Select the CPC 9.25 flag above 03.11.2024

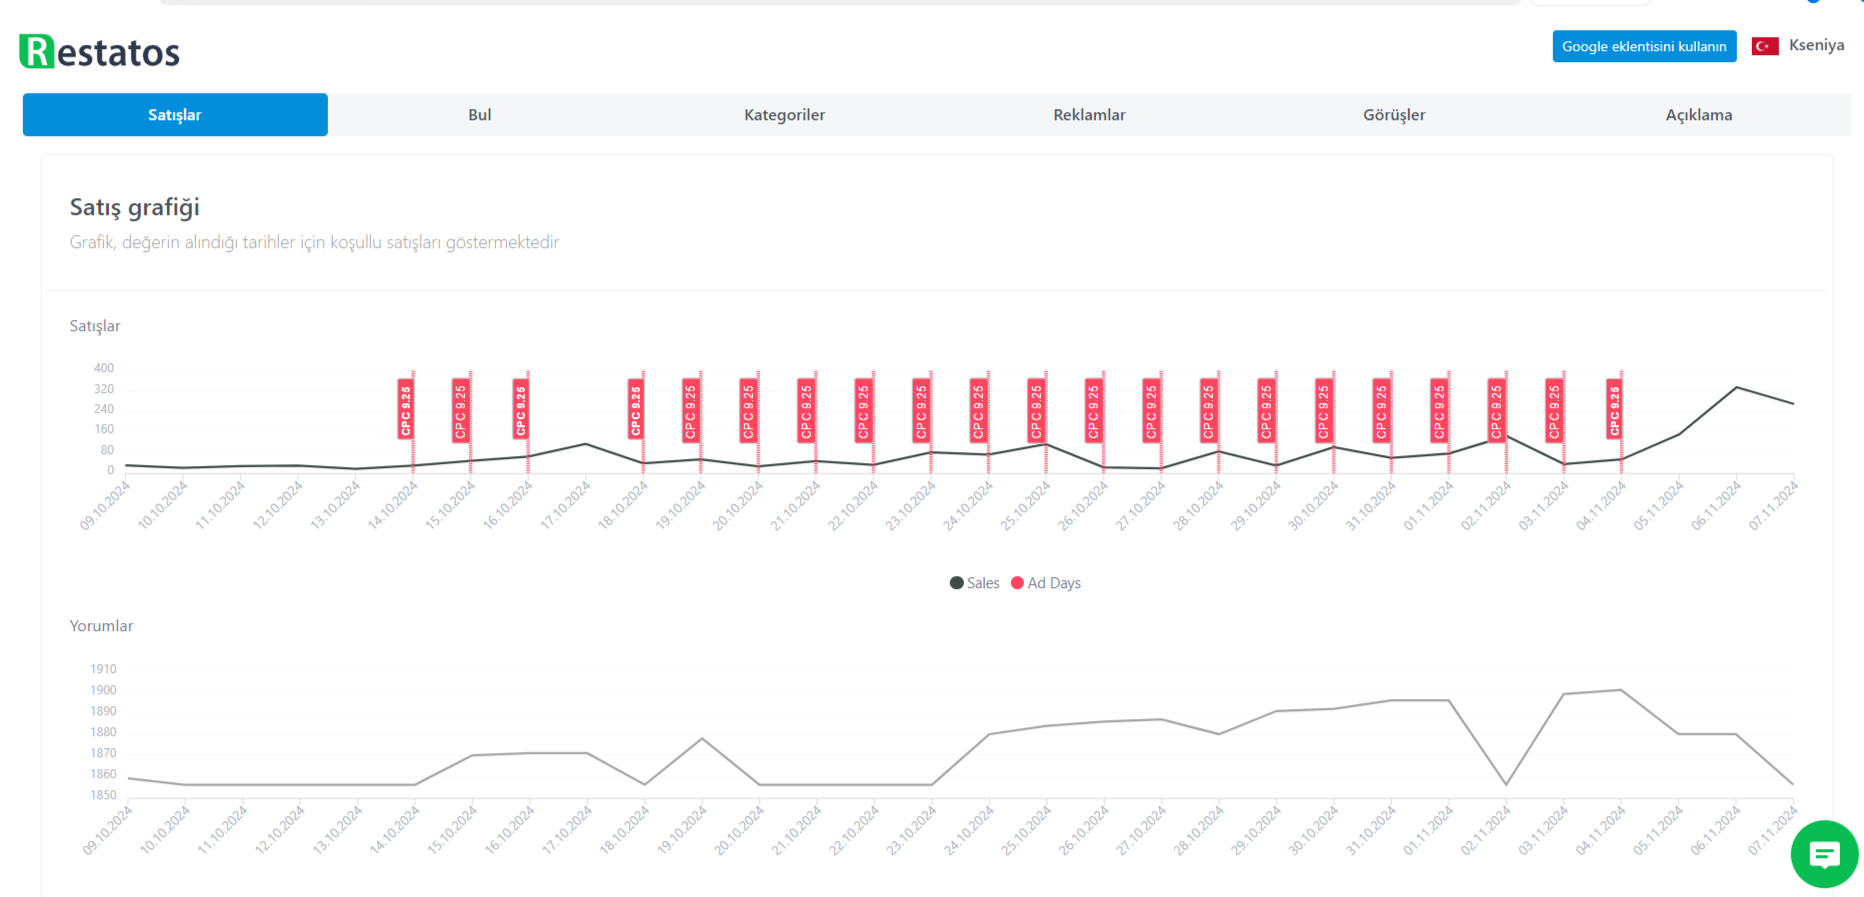click(1555, 409)
